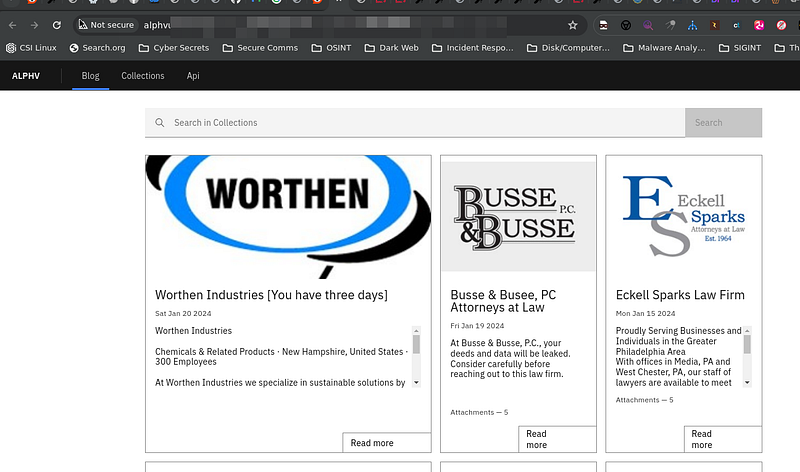
Task: Click 'Attachments — 5' on the Busse card
Action: (x=479, y=412)
